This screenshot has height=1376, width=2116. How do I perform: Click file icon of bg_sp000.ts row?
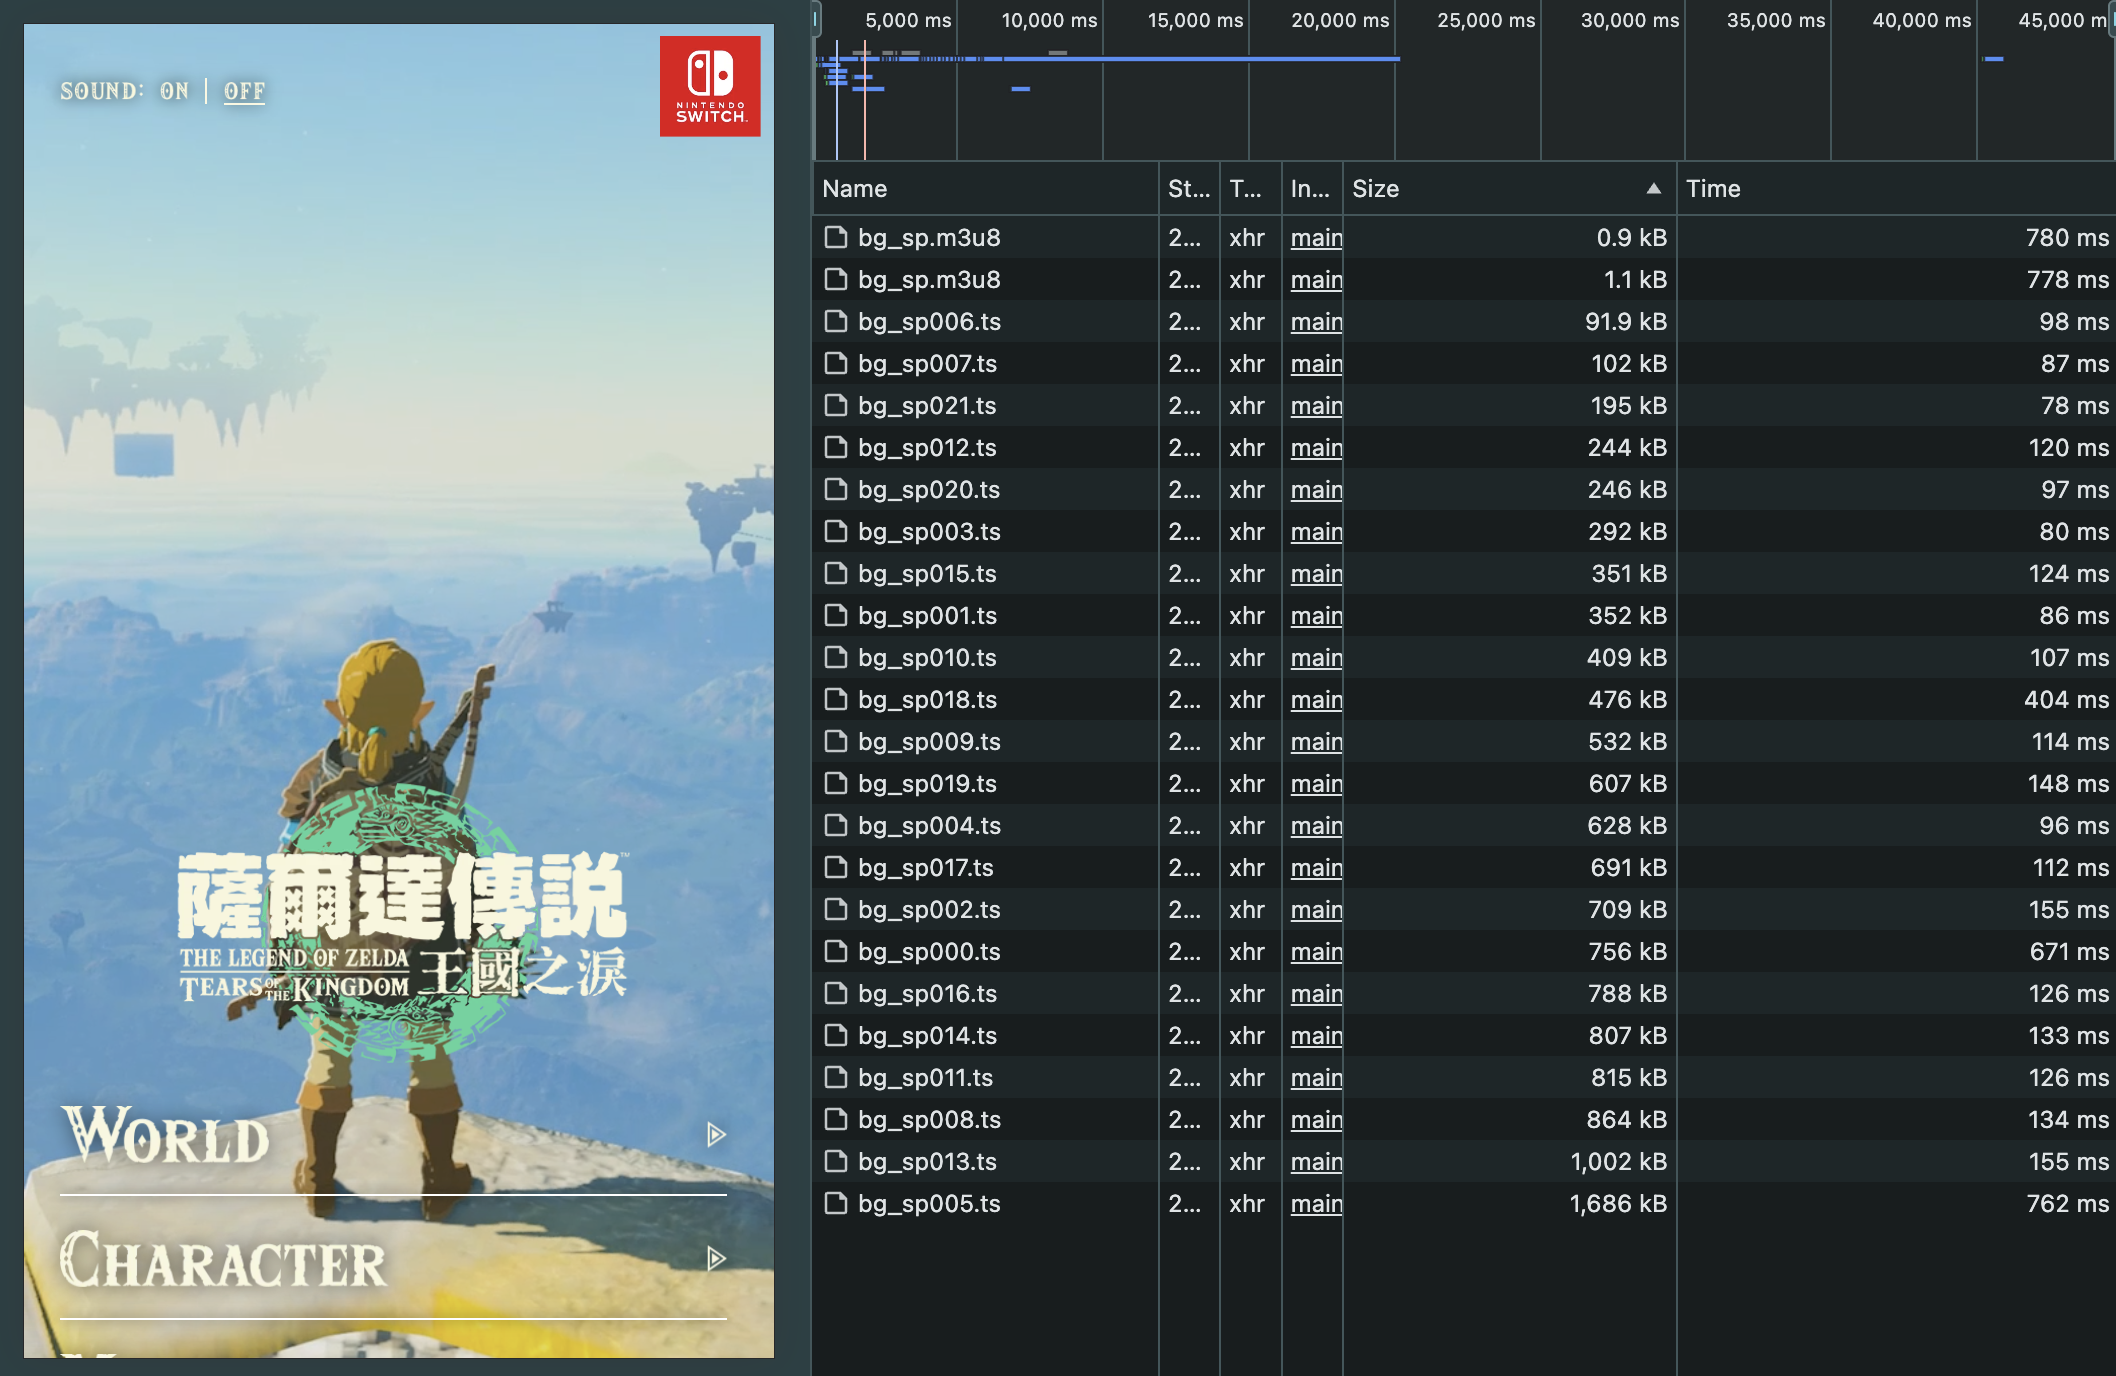(835, 951)
